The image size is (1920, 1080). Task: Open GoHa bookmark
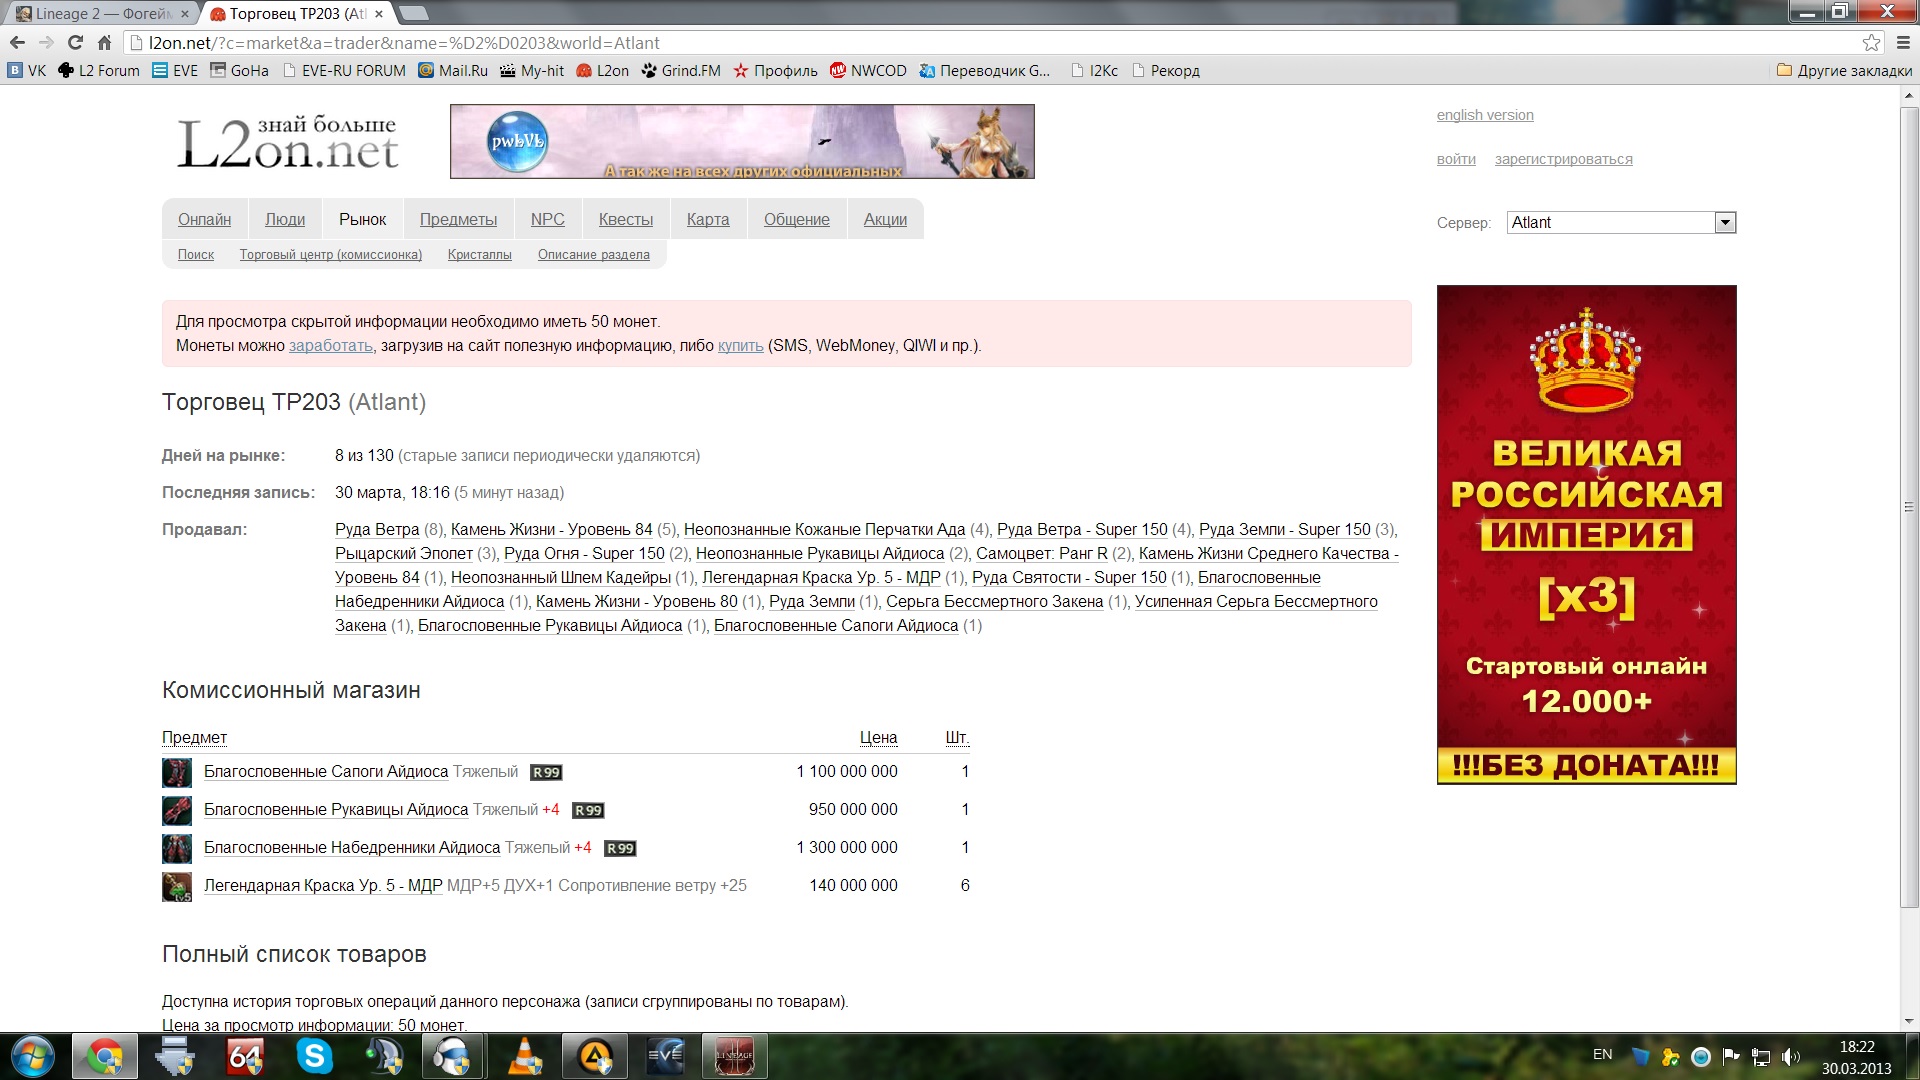click(x=239, y=70)
